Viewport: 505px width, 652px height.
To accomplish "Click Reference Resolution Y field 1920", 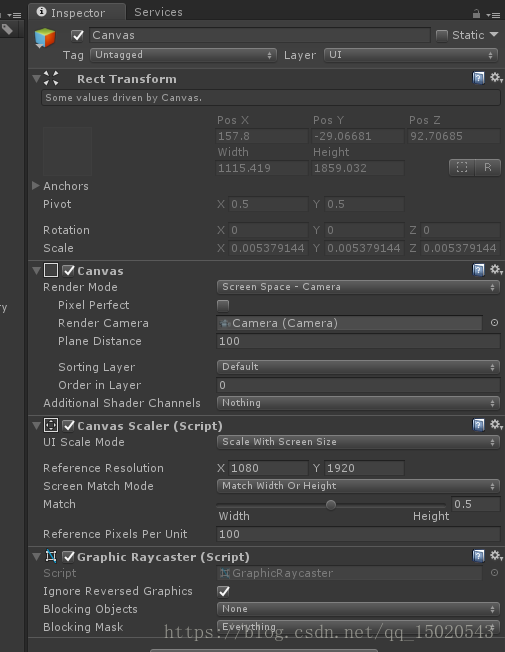I will (x=364, y=468).
